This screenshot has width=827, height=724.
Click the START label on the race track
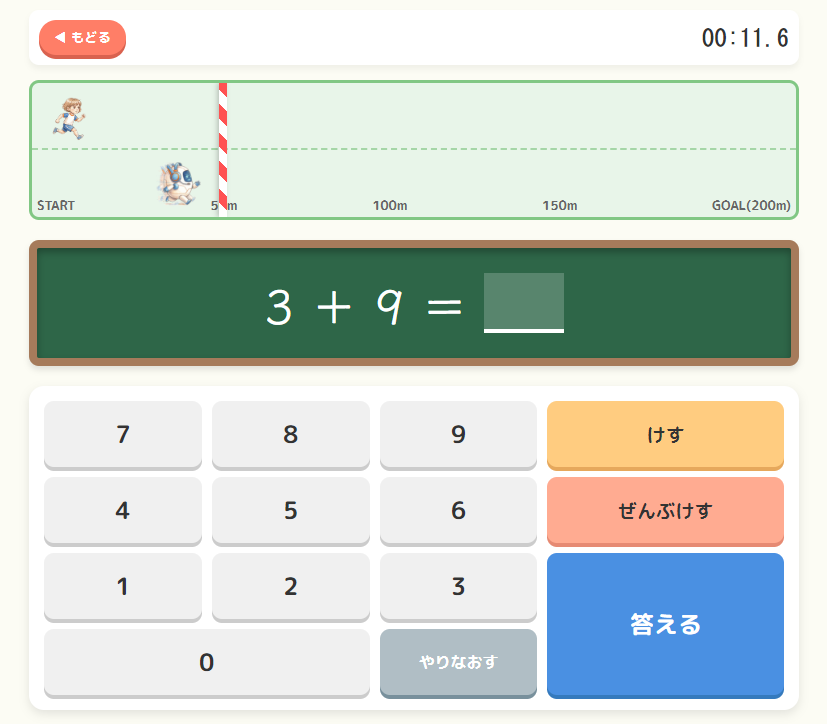coord(55,205)
